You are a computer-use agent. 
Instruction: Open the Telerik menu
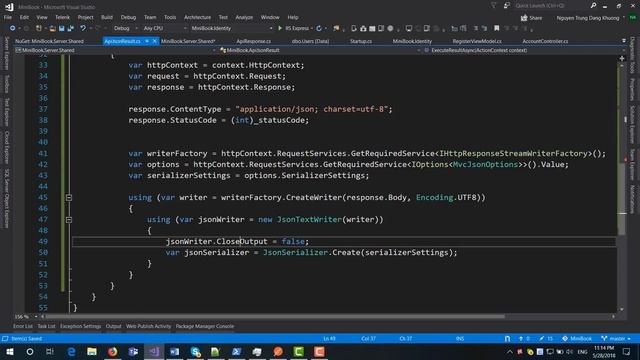62,17
